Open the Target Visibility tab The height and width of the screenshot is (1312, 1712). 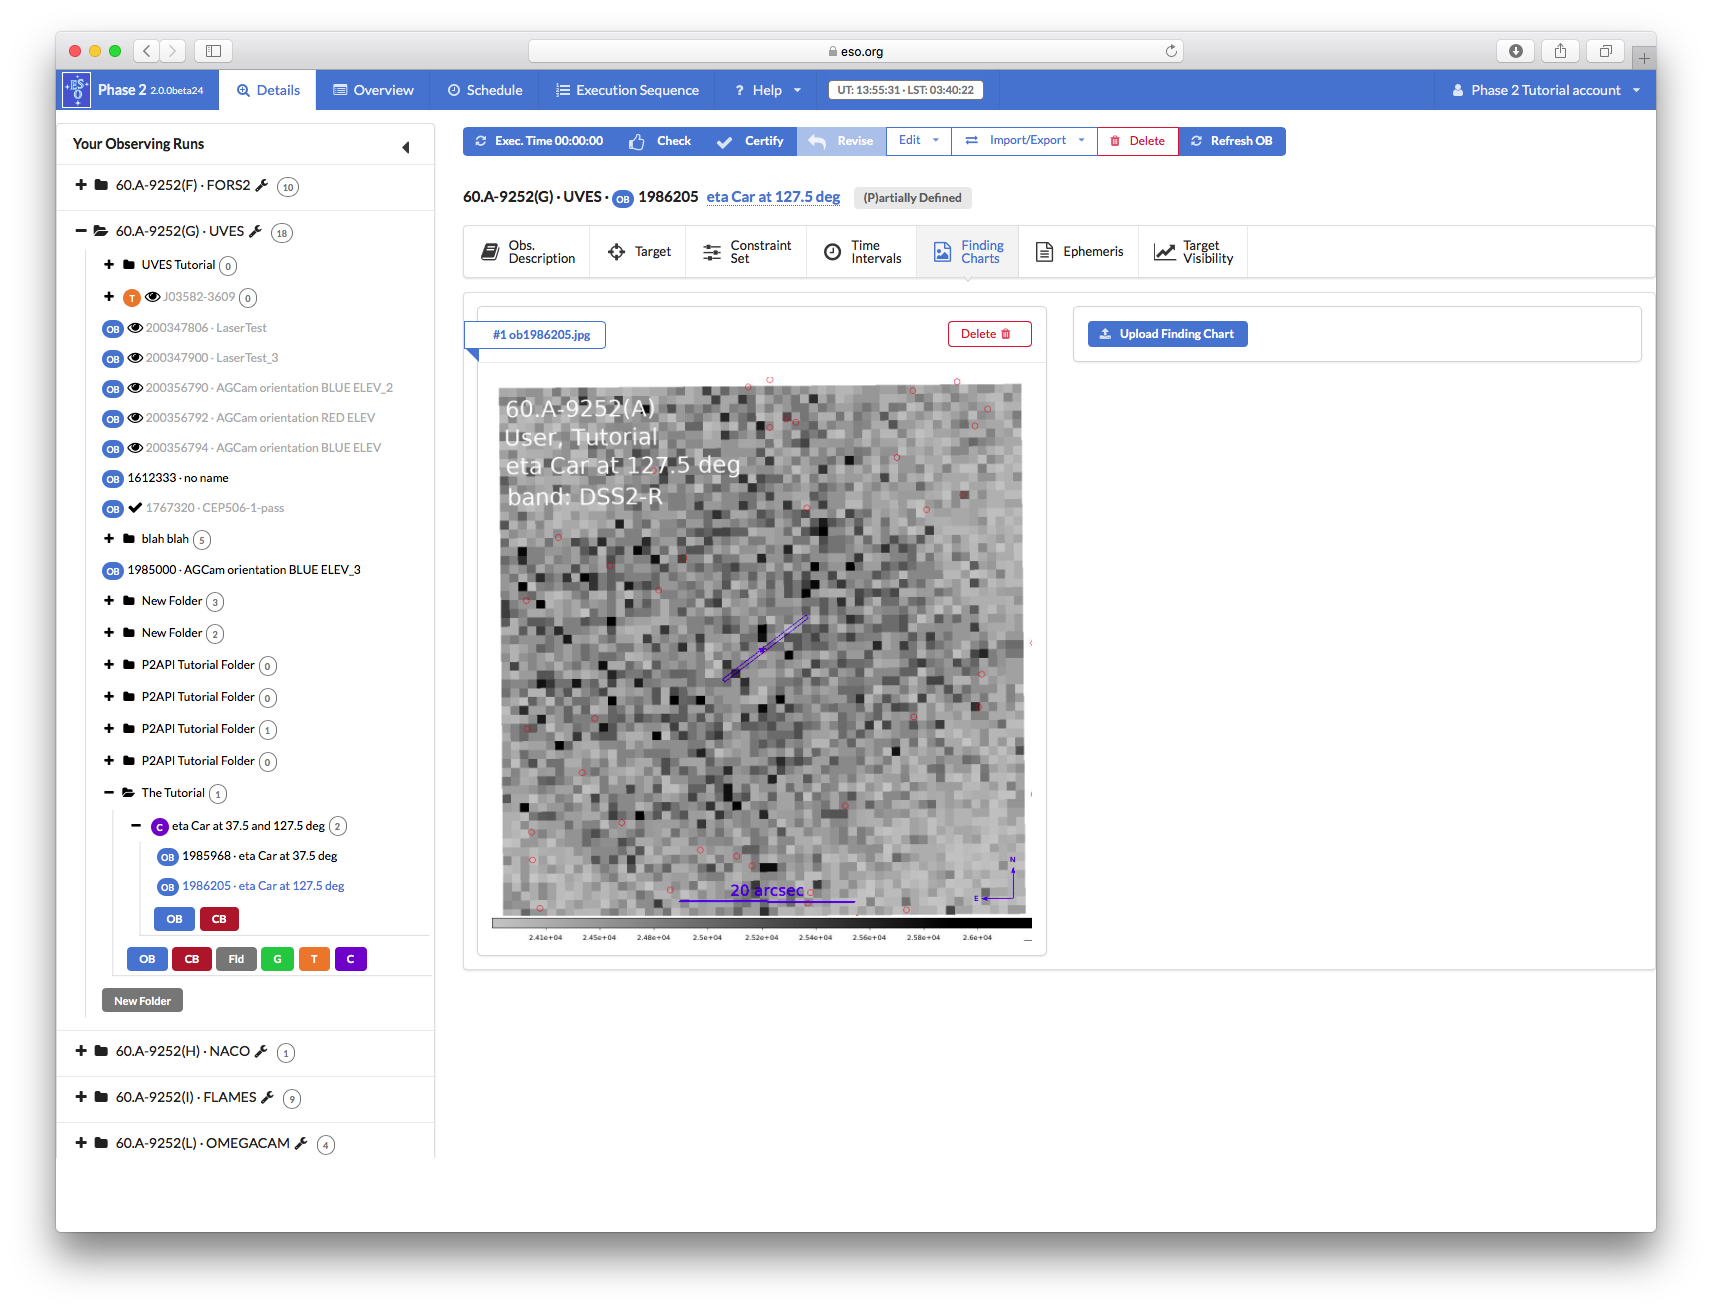1194,252
